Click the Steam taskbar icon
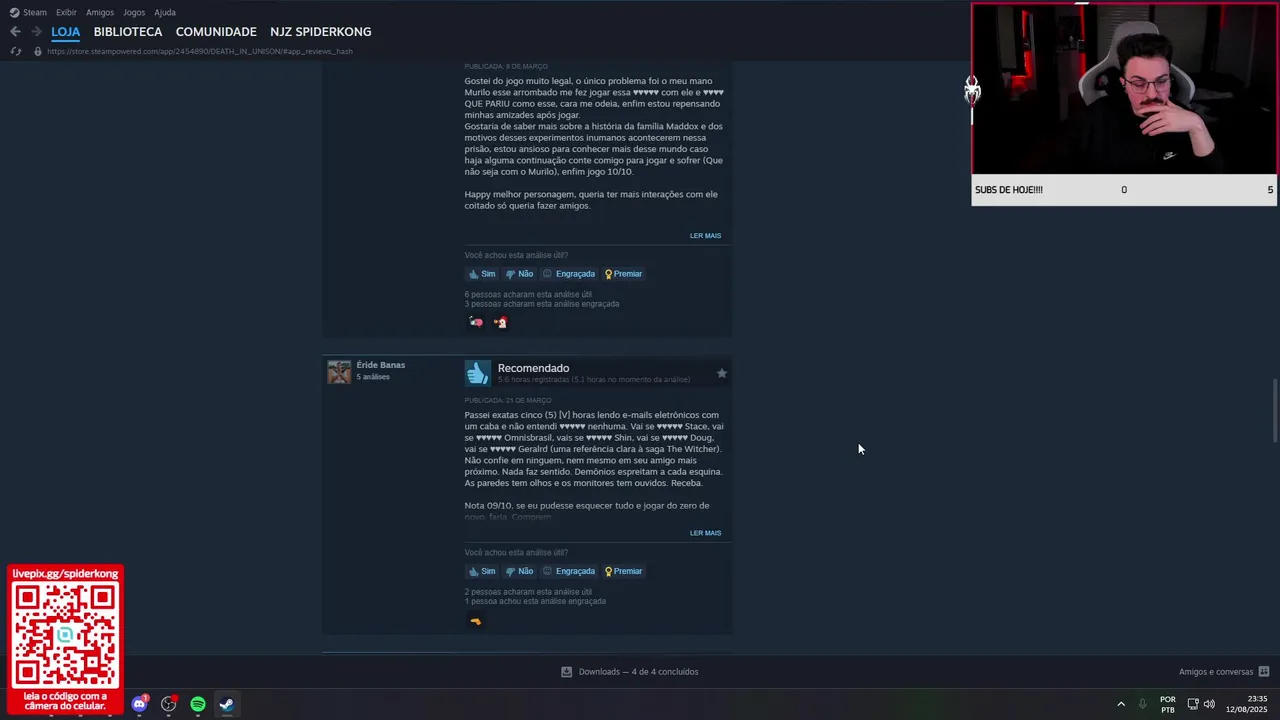 coord(227,704)
